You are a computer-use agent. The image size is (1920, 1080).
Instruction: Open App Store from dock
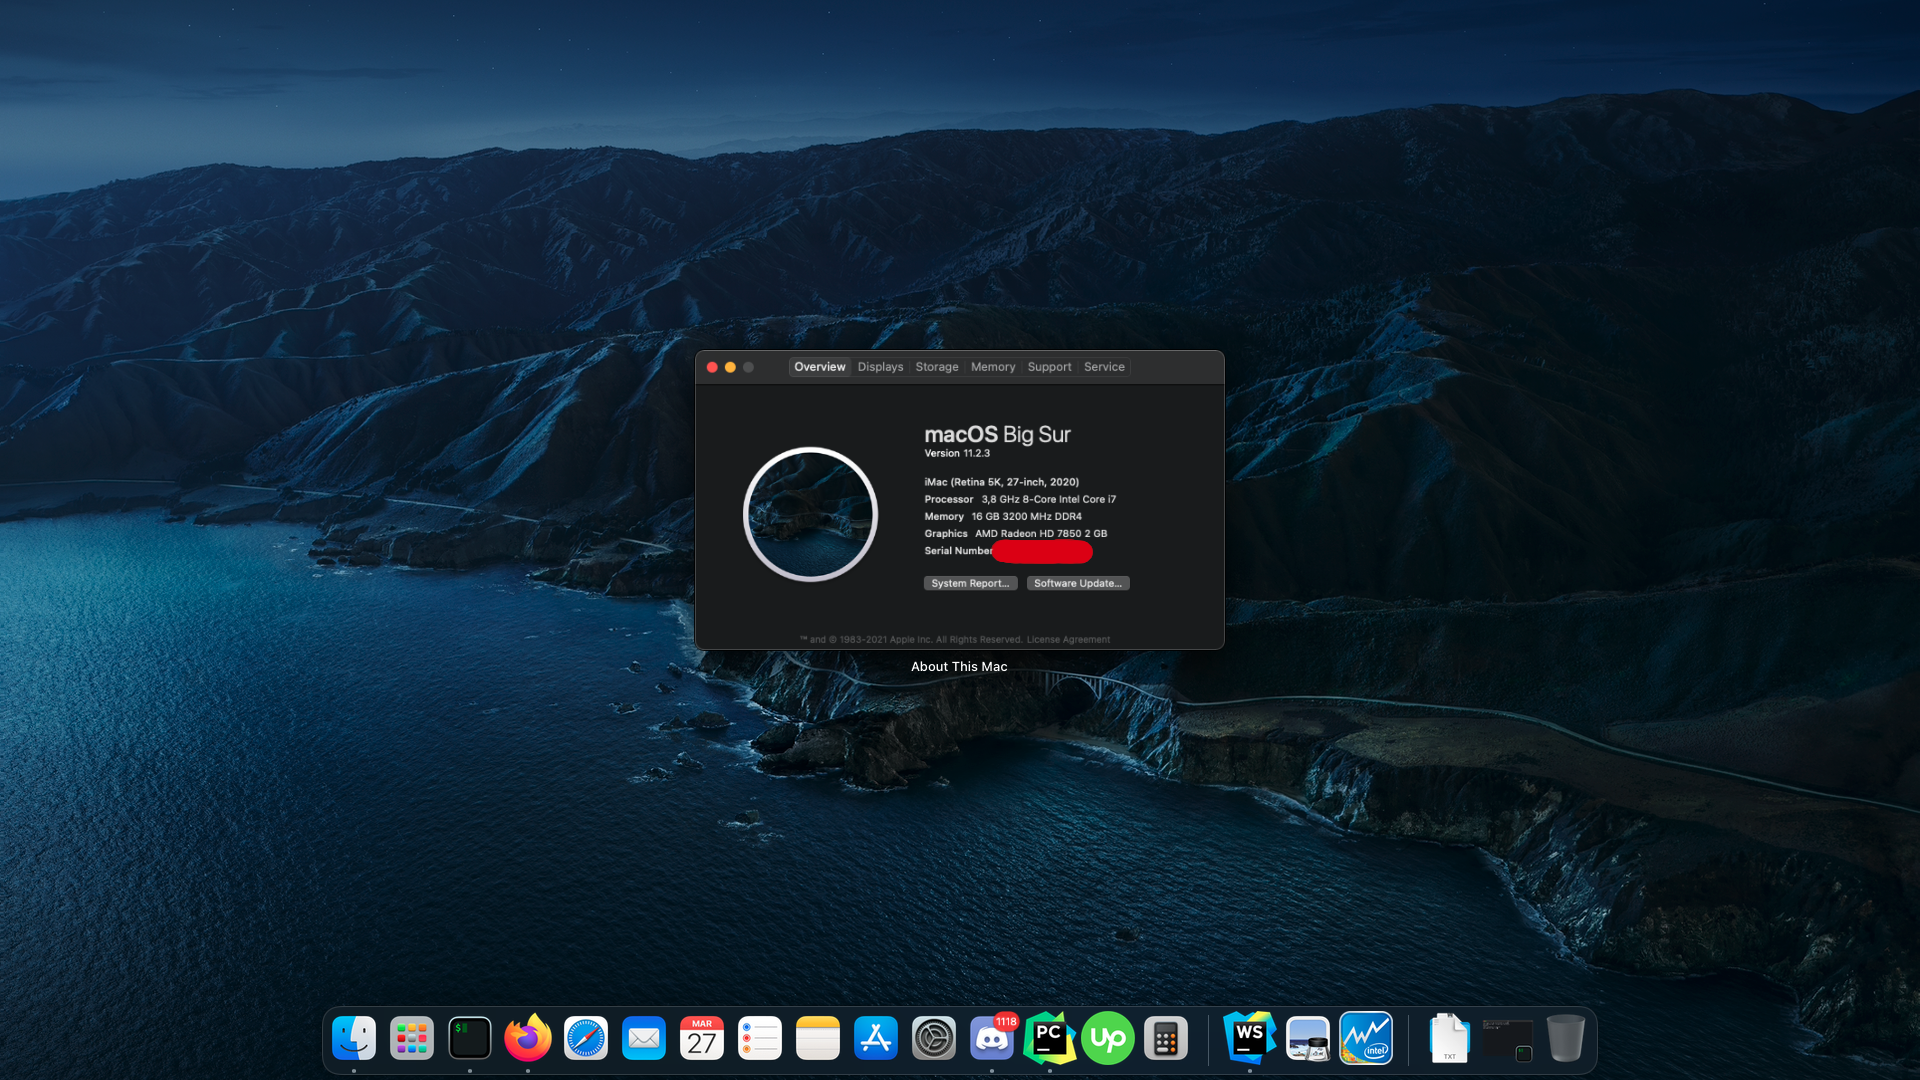point(876,1038)
